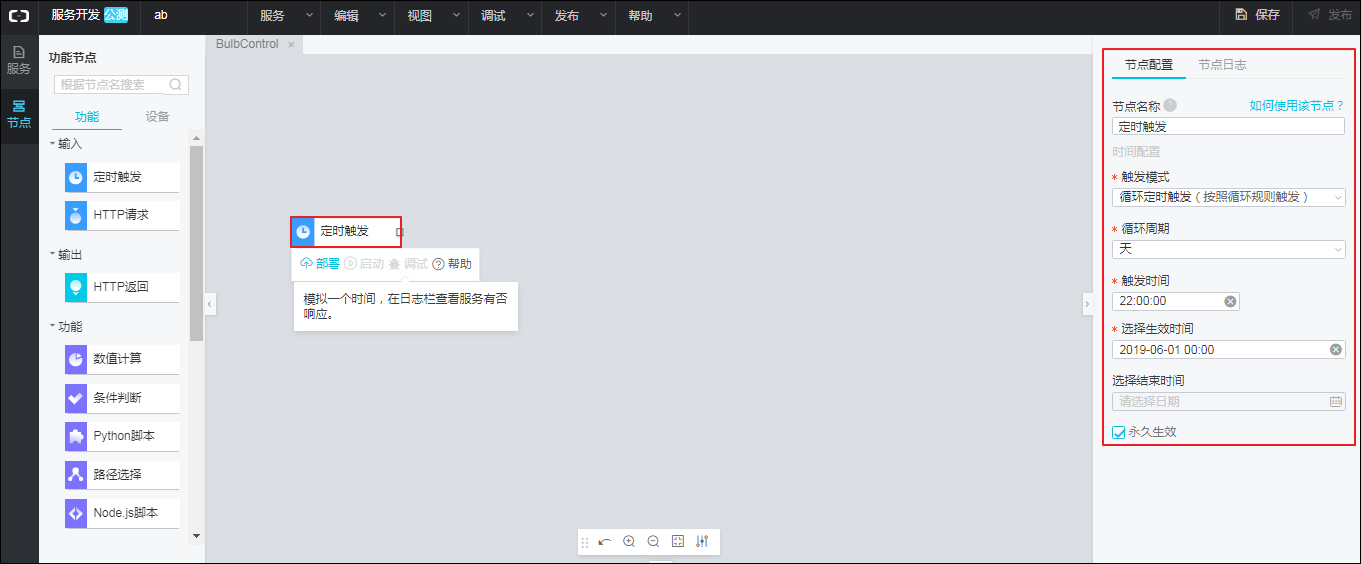Open the calendar icon in 选择结束时间 field
This screenshot has height=564, width=1361.
(1335, 401)
